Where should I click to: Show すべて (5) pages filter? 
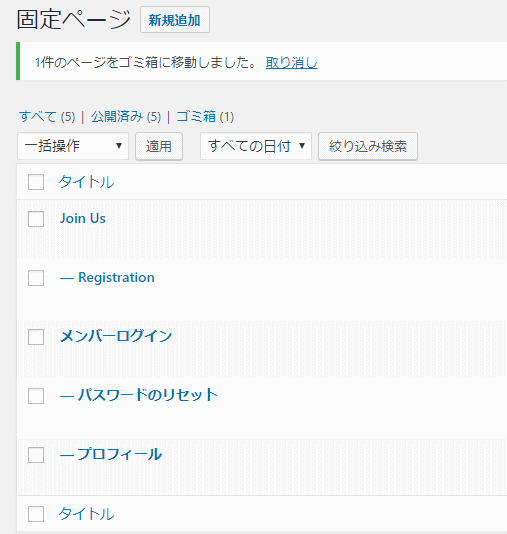click(47, 117)
